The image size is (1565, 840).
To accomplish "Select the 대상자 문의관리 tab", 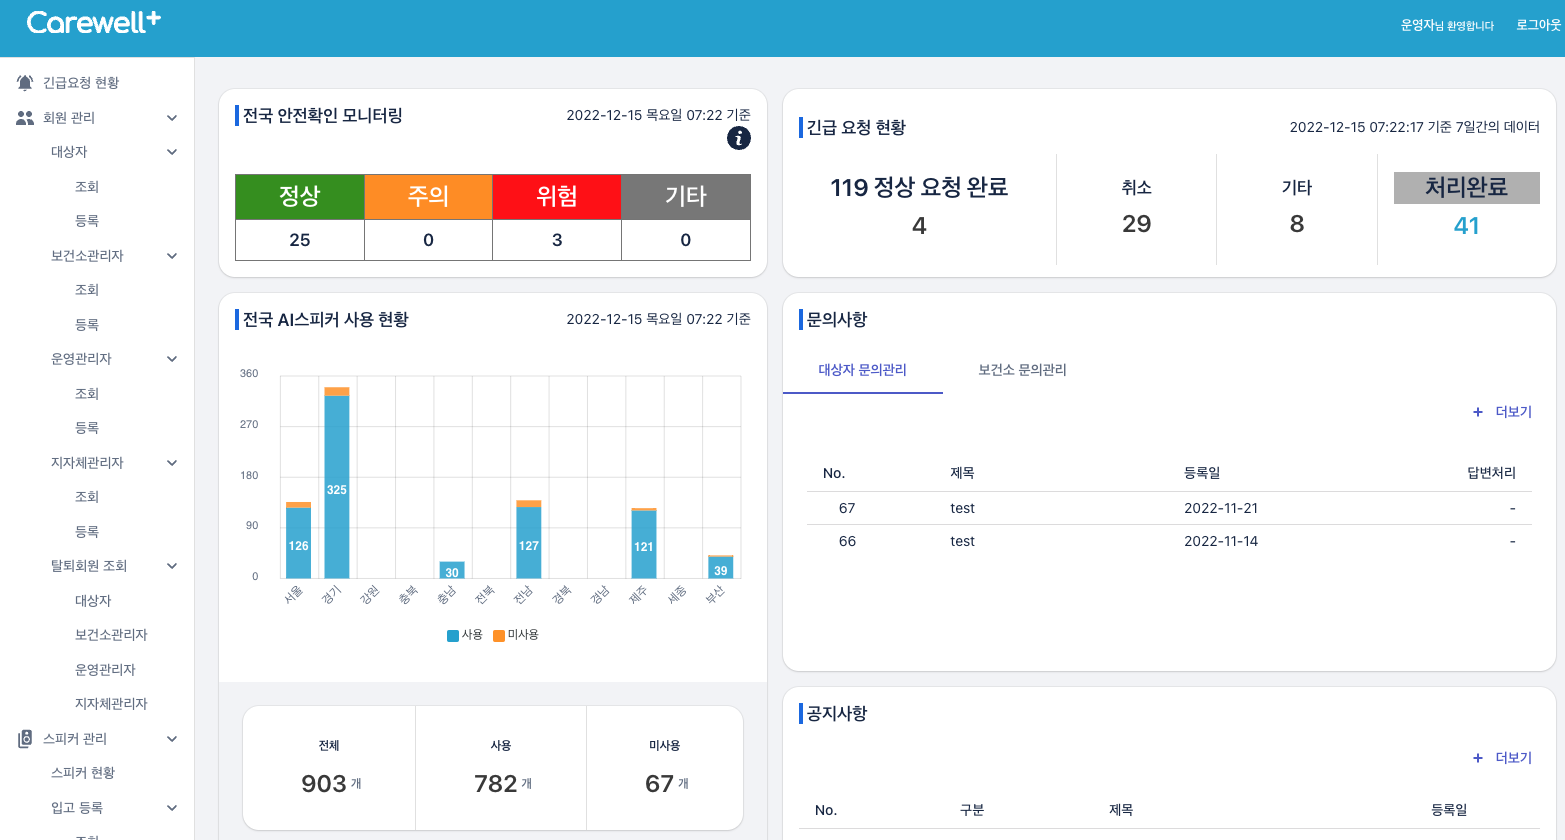I will [862, 370].
